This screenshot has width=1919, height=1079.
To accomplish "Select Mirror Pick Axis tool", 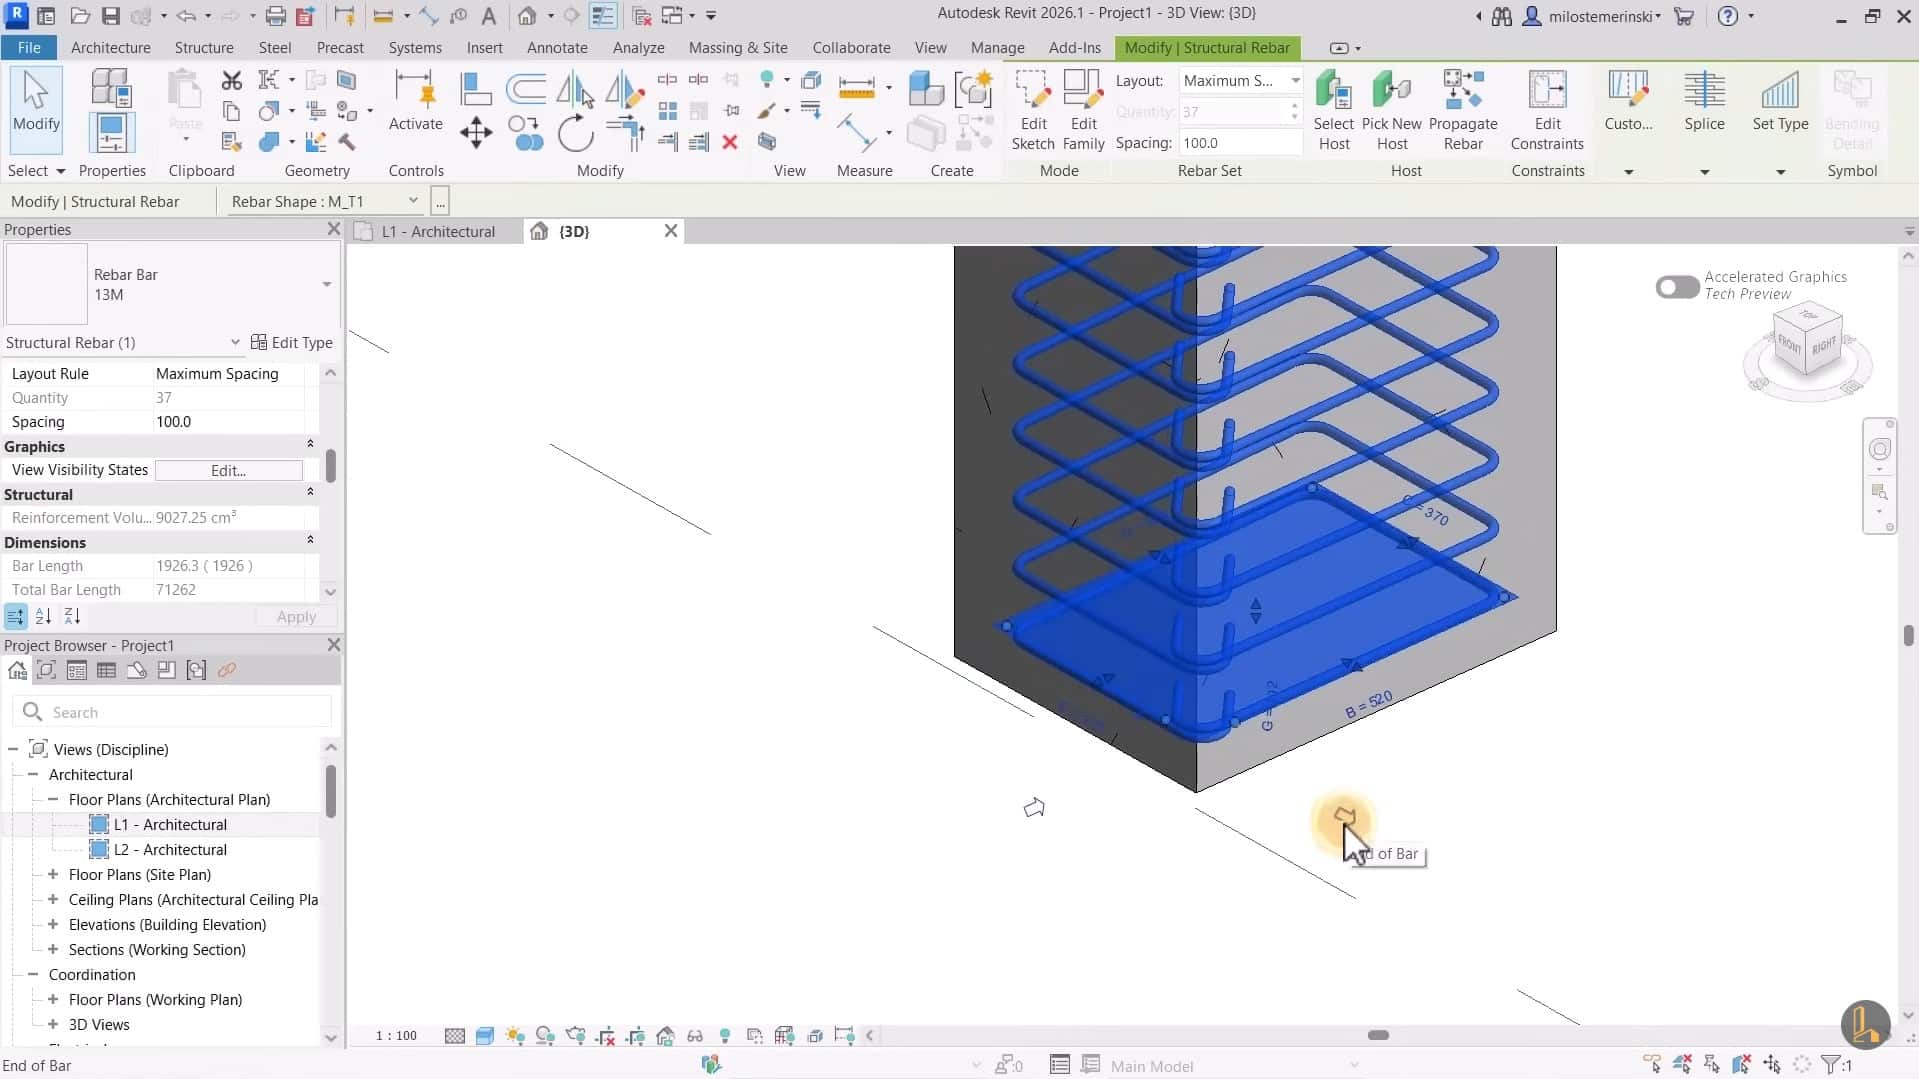I will [575, 89].
